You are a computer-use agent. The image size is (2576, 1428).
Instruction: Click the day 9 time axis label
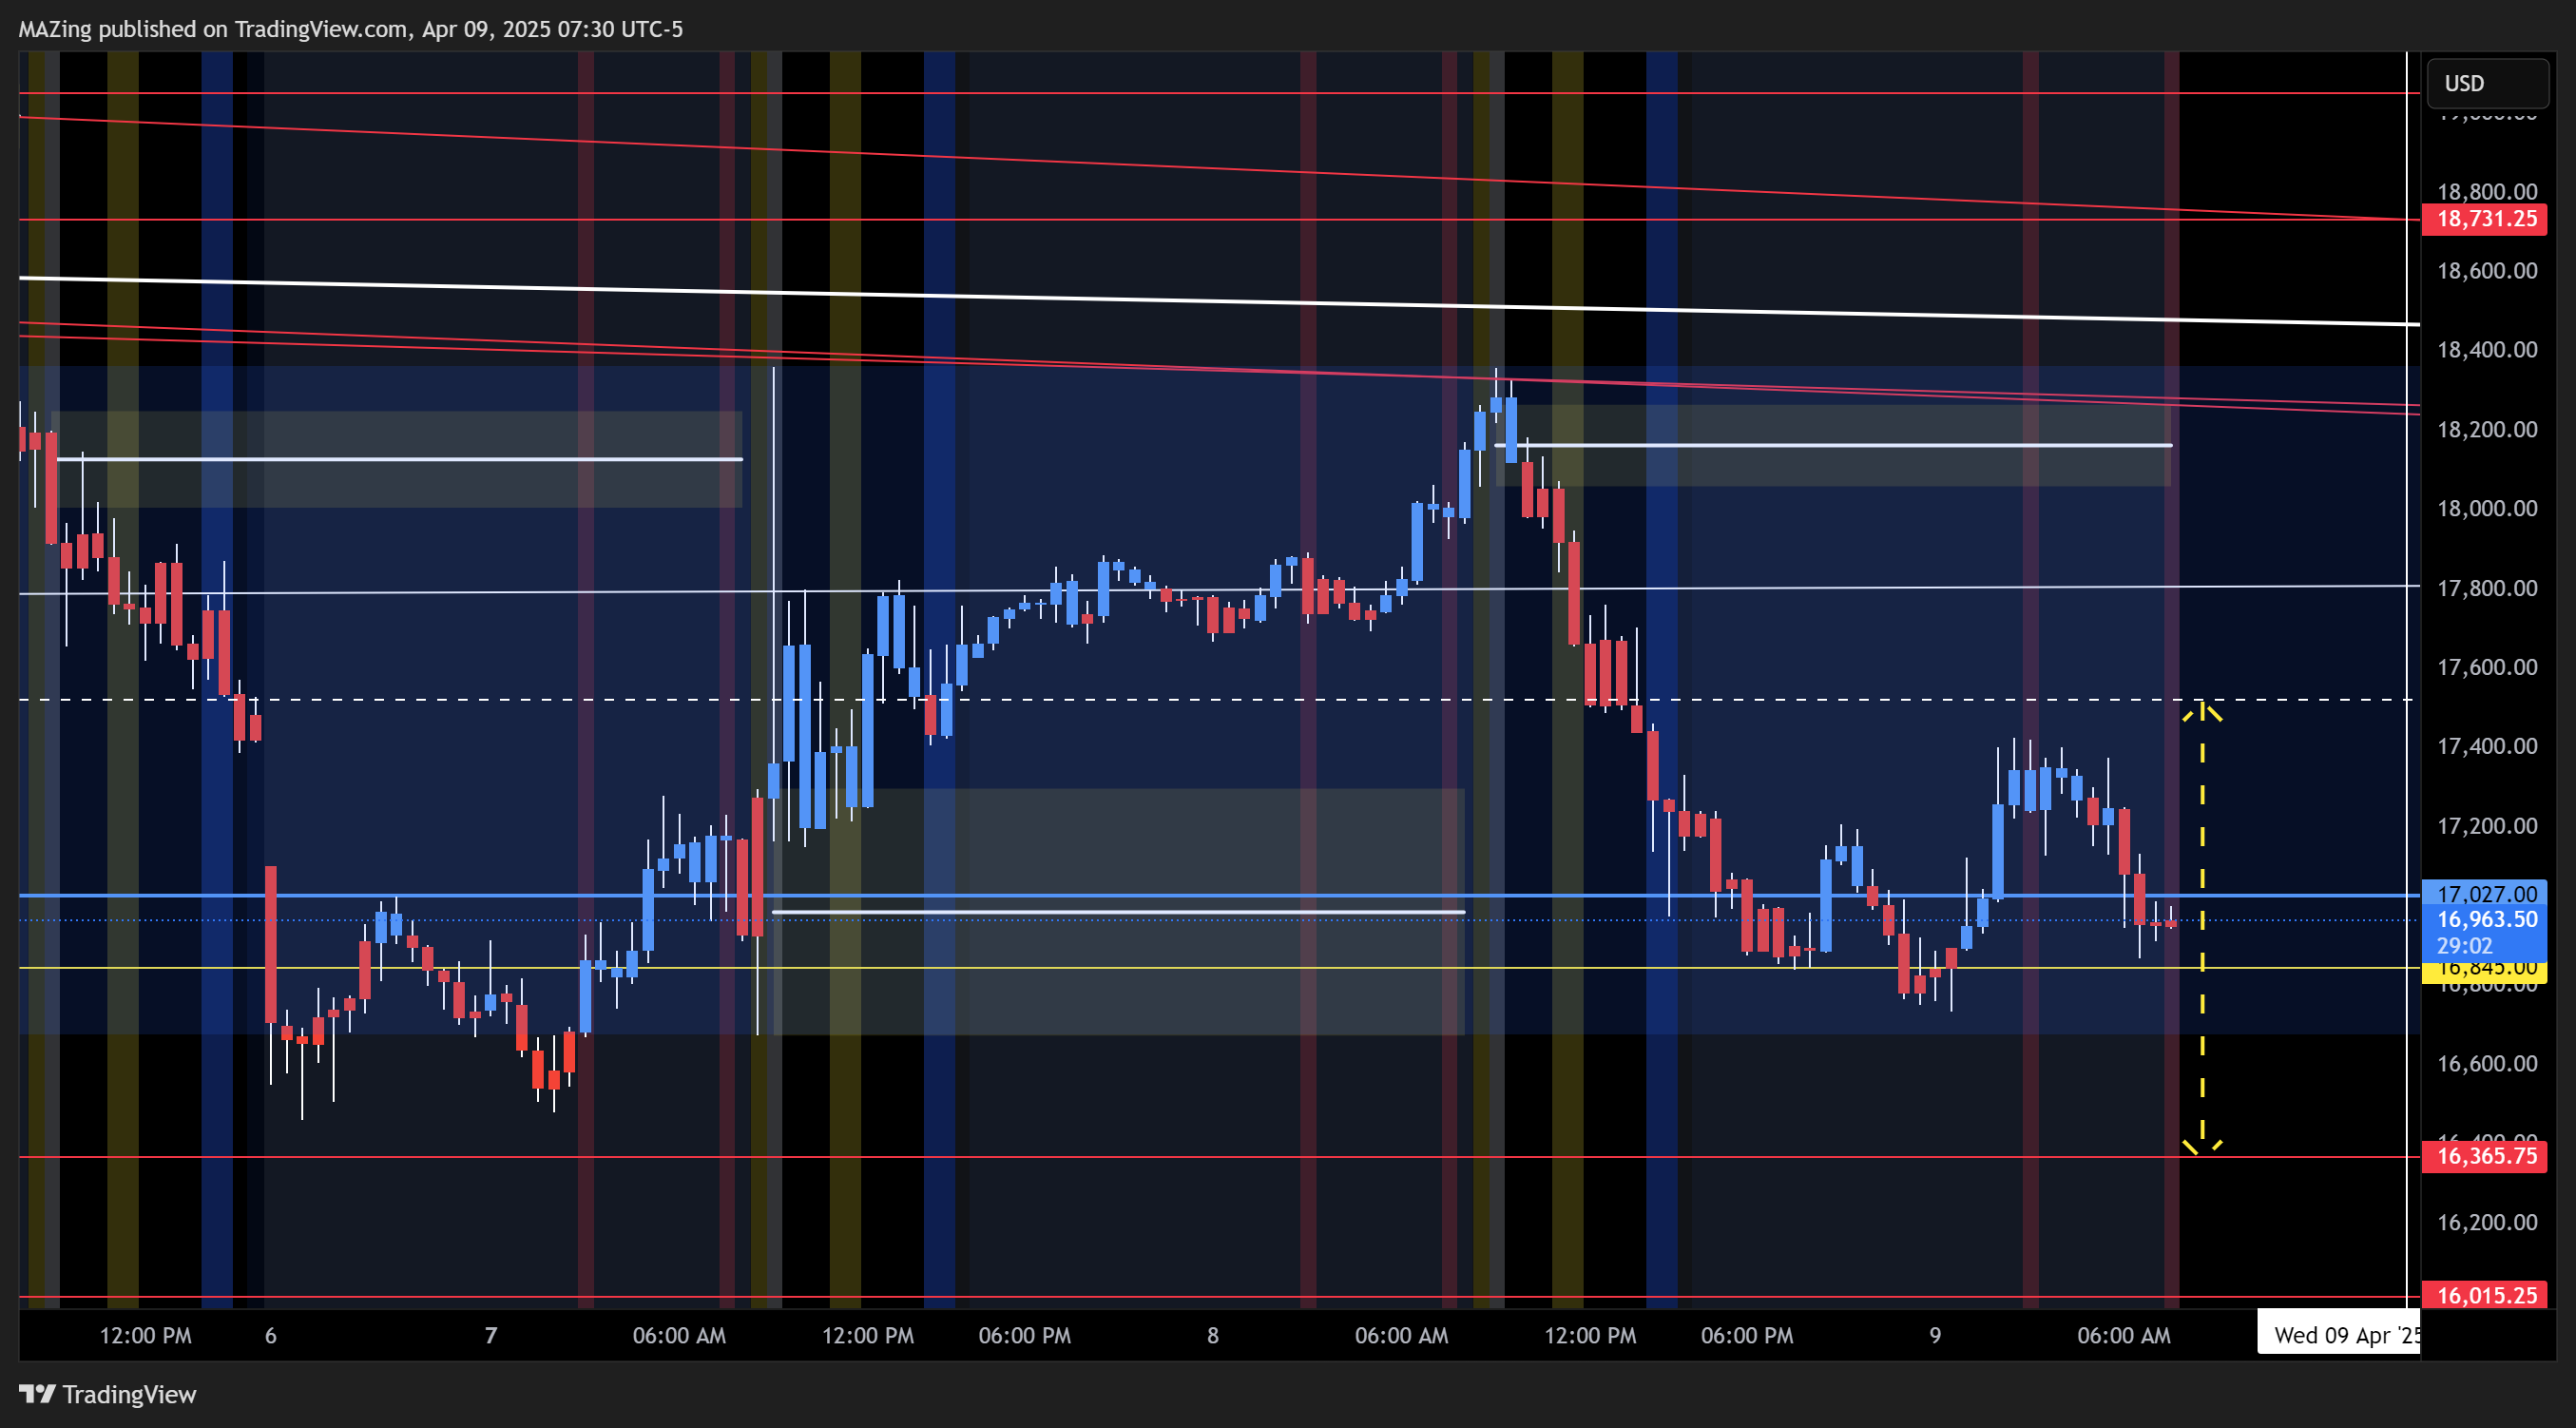point(1934,1336)
